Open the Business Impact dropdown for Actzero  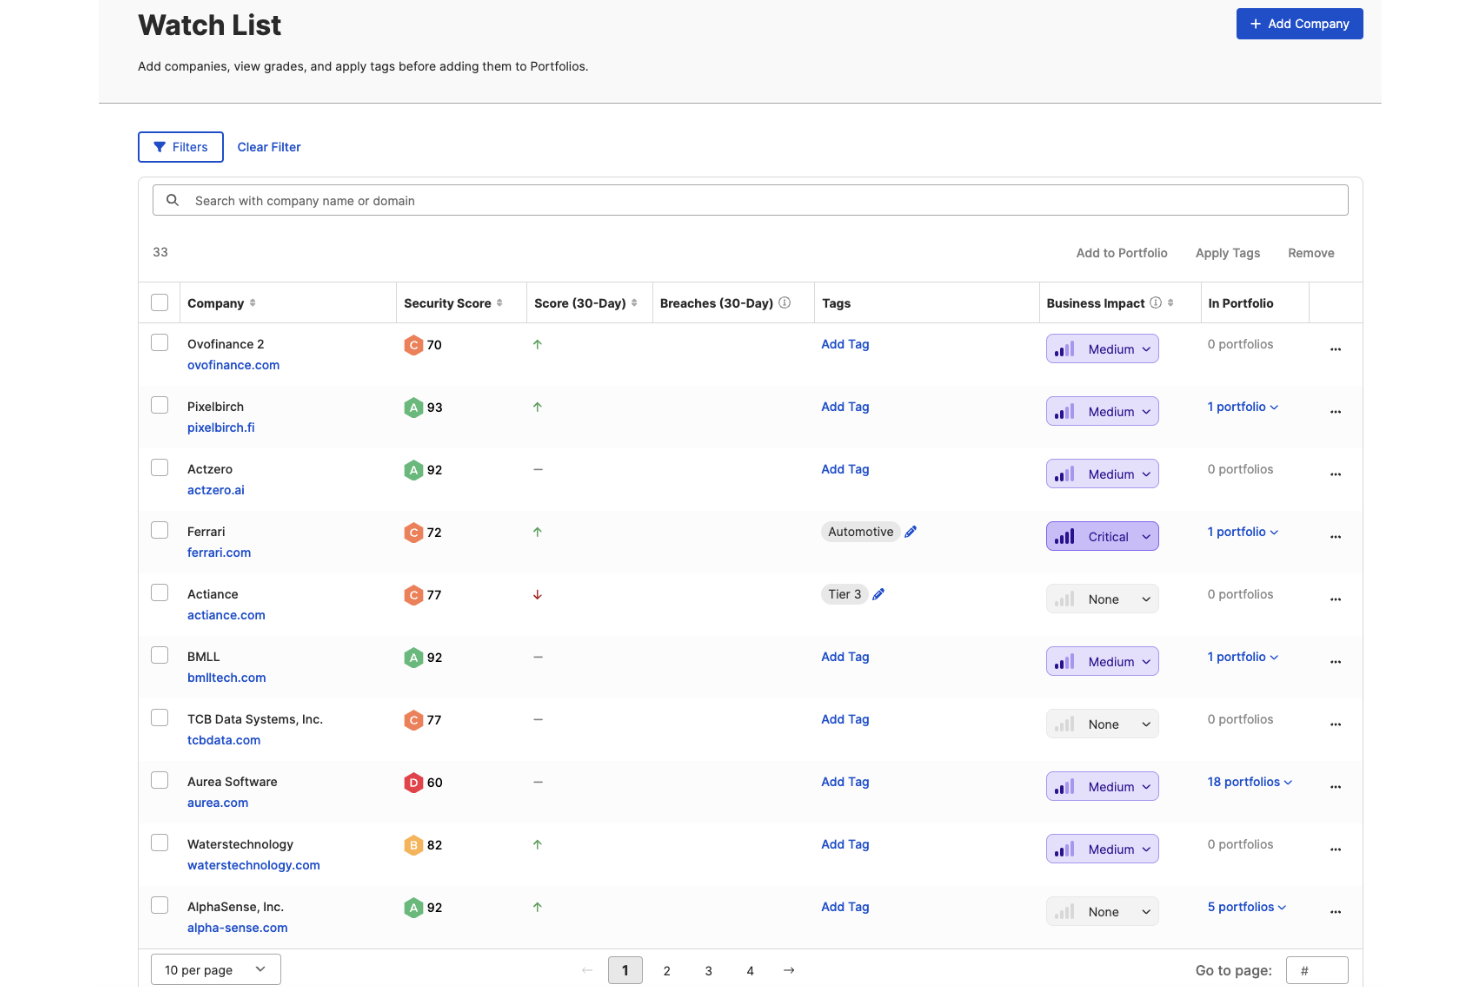point(1102,473)
